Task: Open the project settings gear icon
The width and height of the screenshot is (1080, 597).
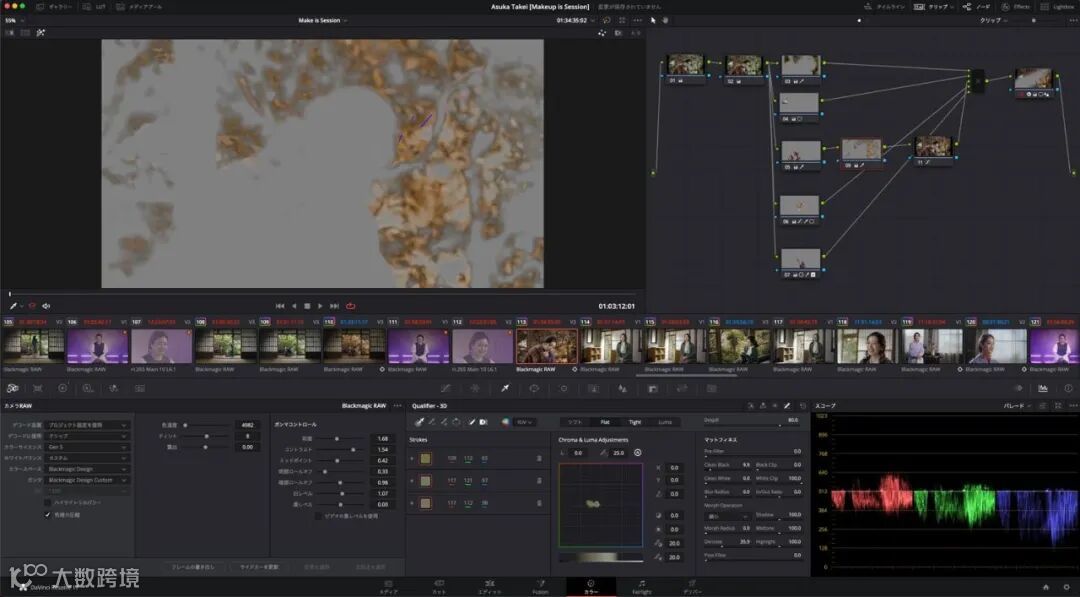Action: [x=1066, y=587]
